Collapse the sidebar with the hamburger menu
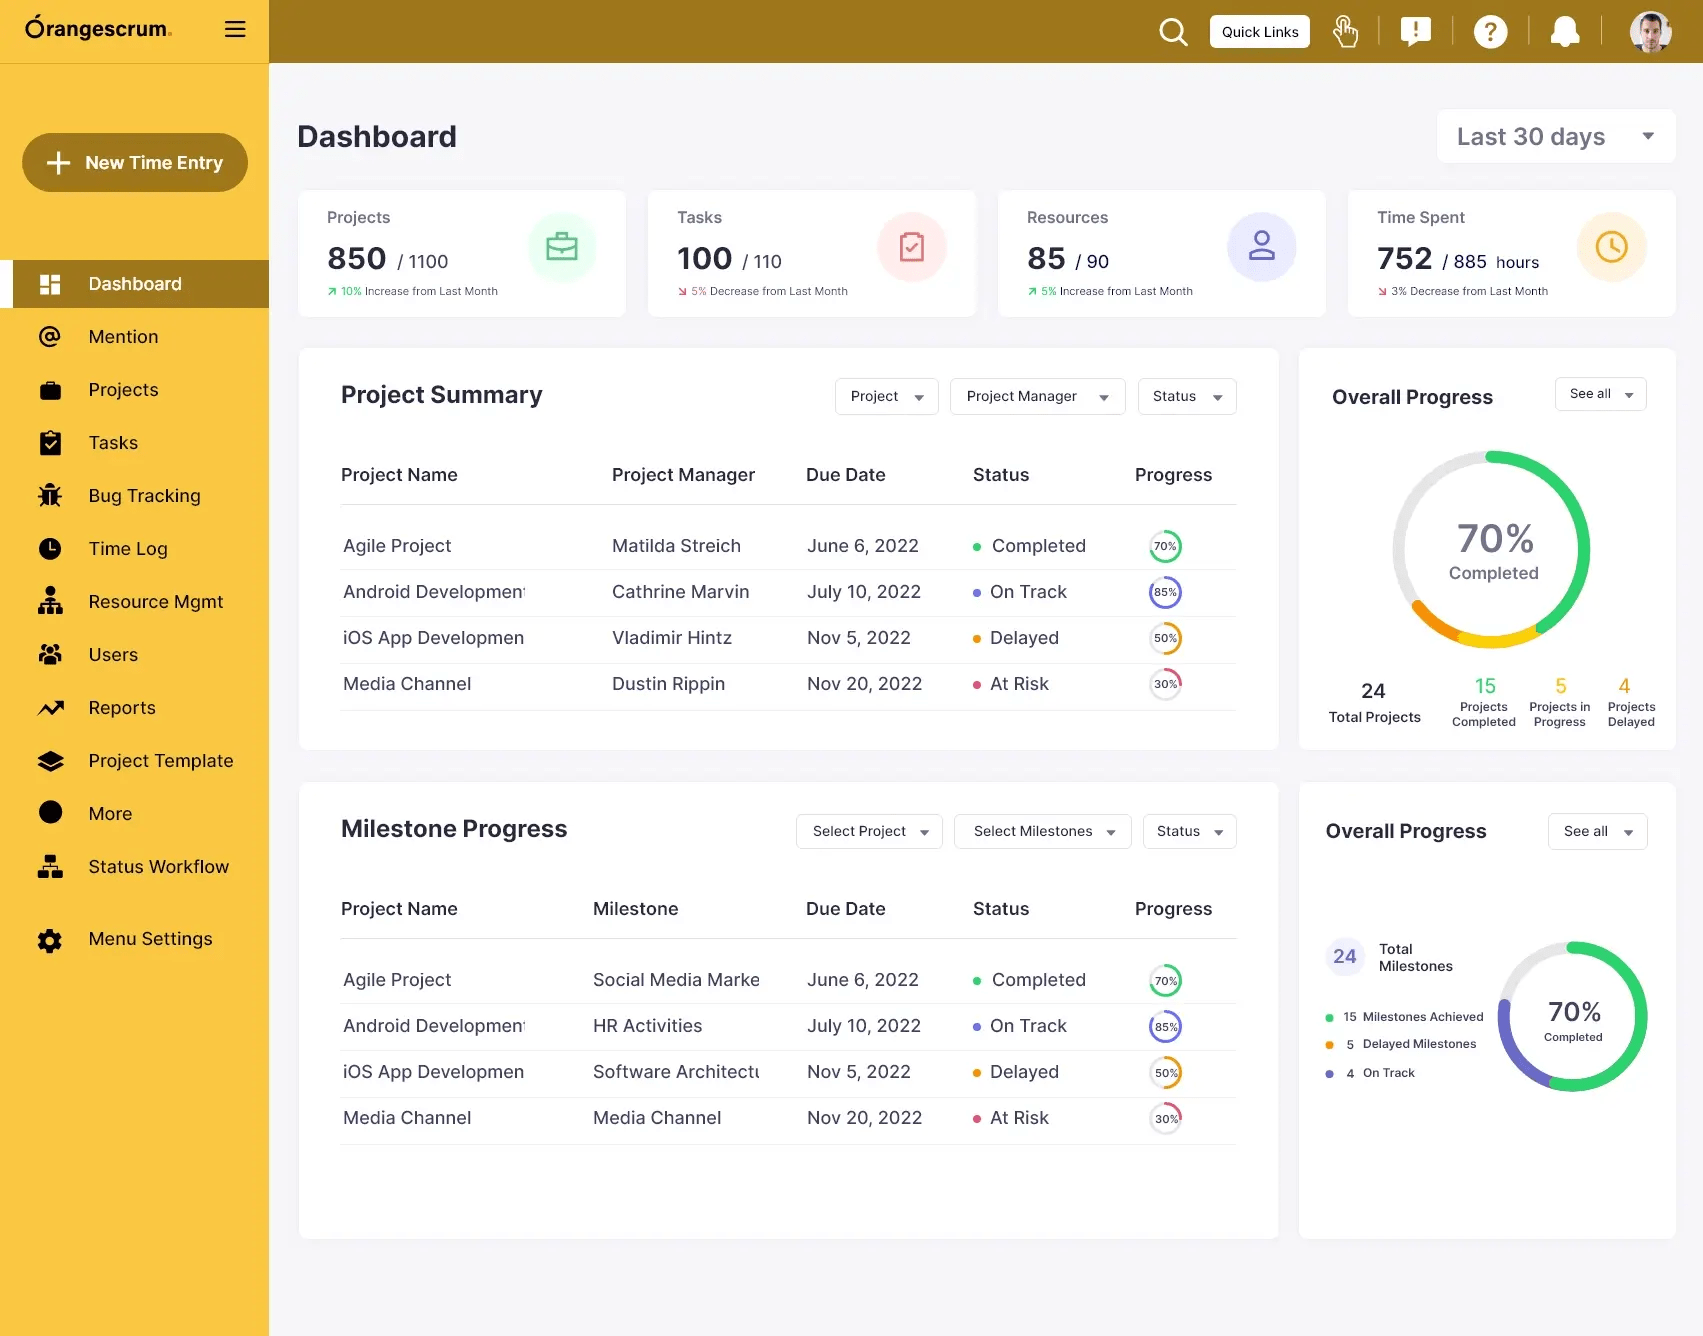This screenshot has height=1336, width=1703. click(235, 29)
